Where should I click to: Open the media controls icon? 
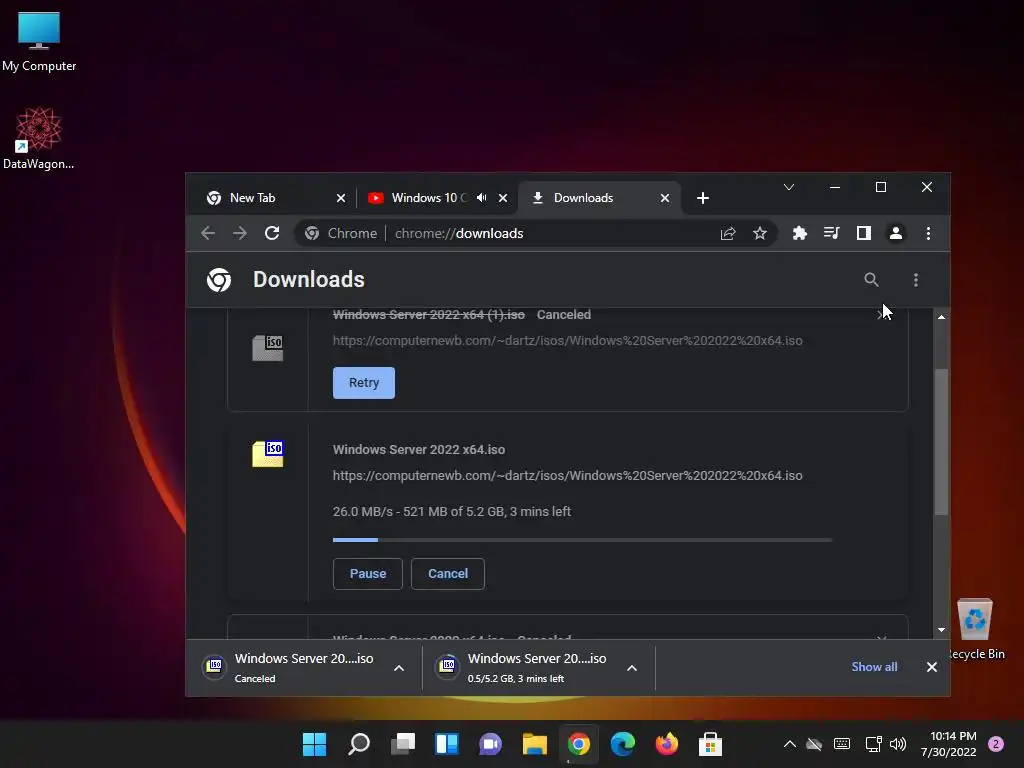831,233
